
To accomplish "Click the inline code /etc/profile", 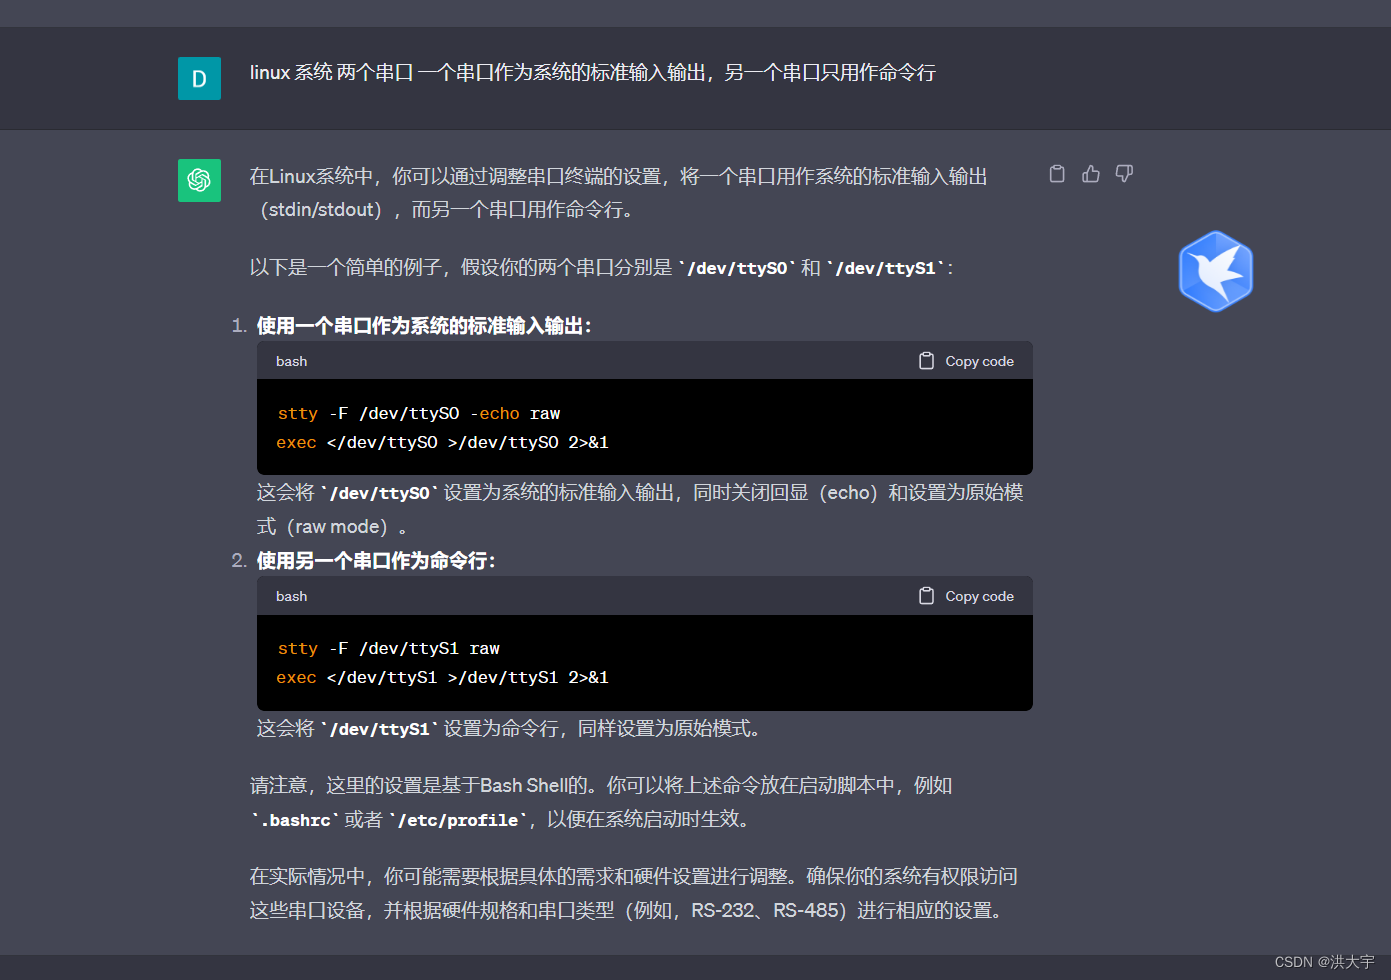I will [458, 820].
